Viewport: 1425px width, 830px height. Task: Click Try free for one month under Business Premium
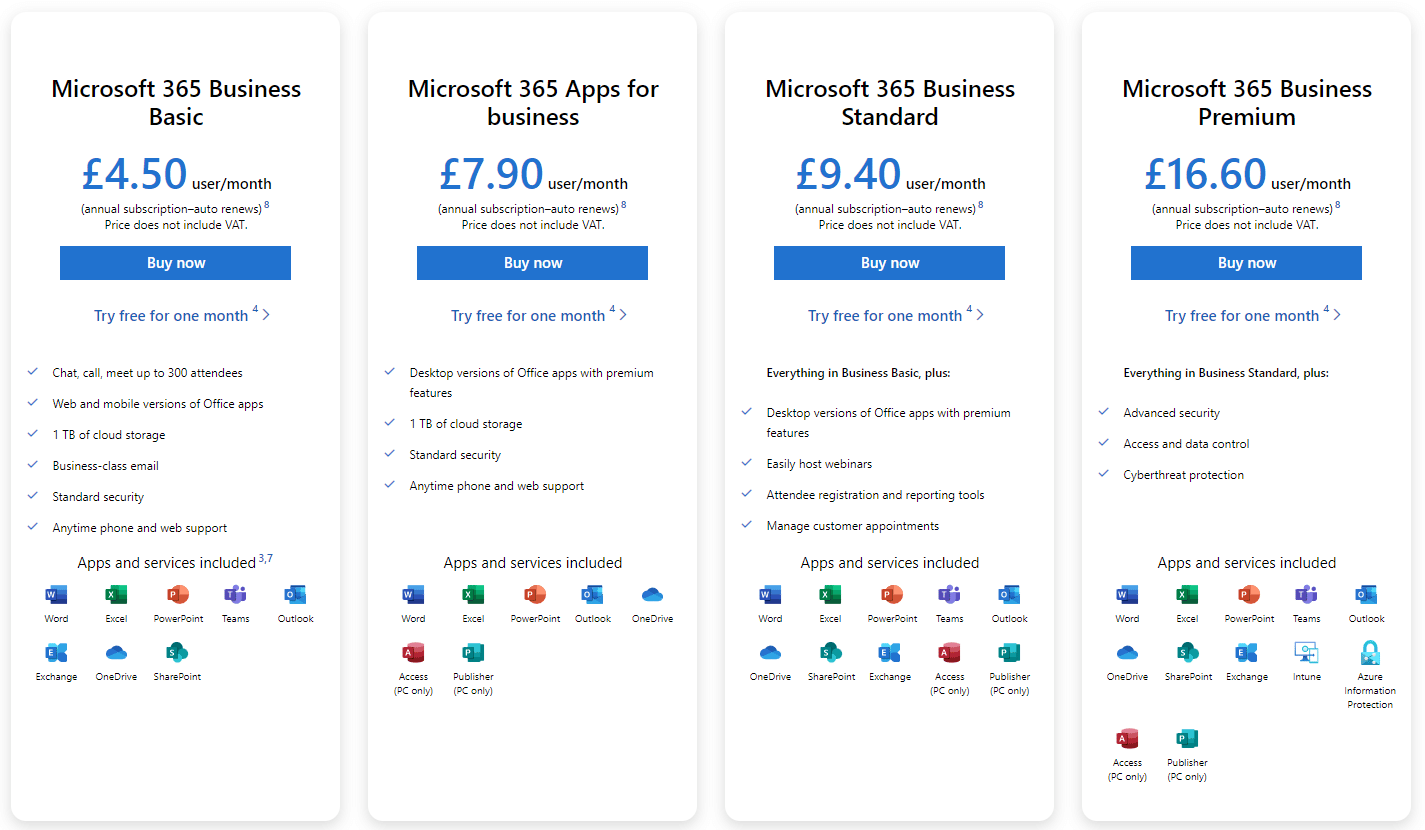coord(1244,315)
